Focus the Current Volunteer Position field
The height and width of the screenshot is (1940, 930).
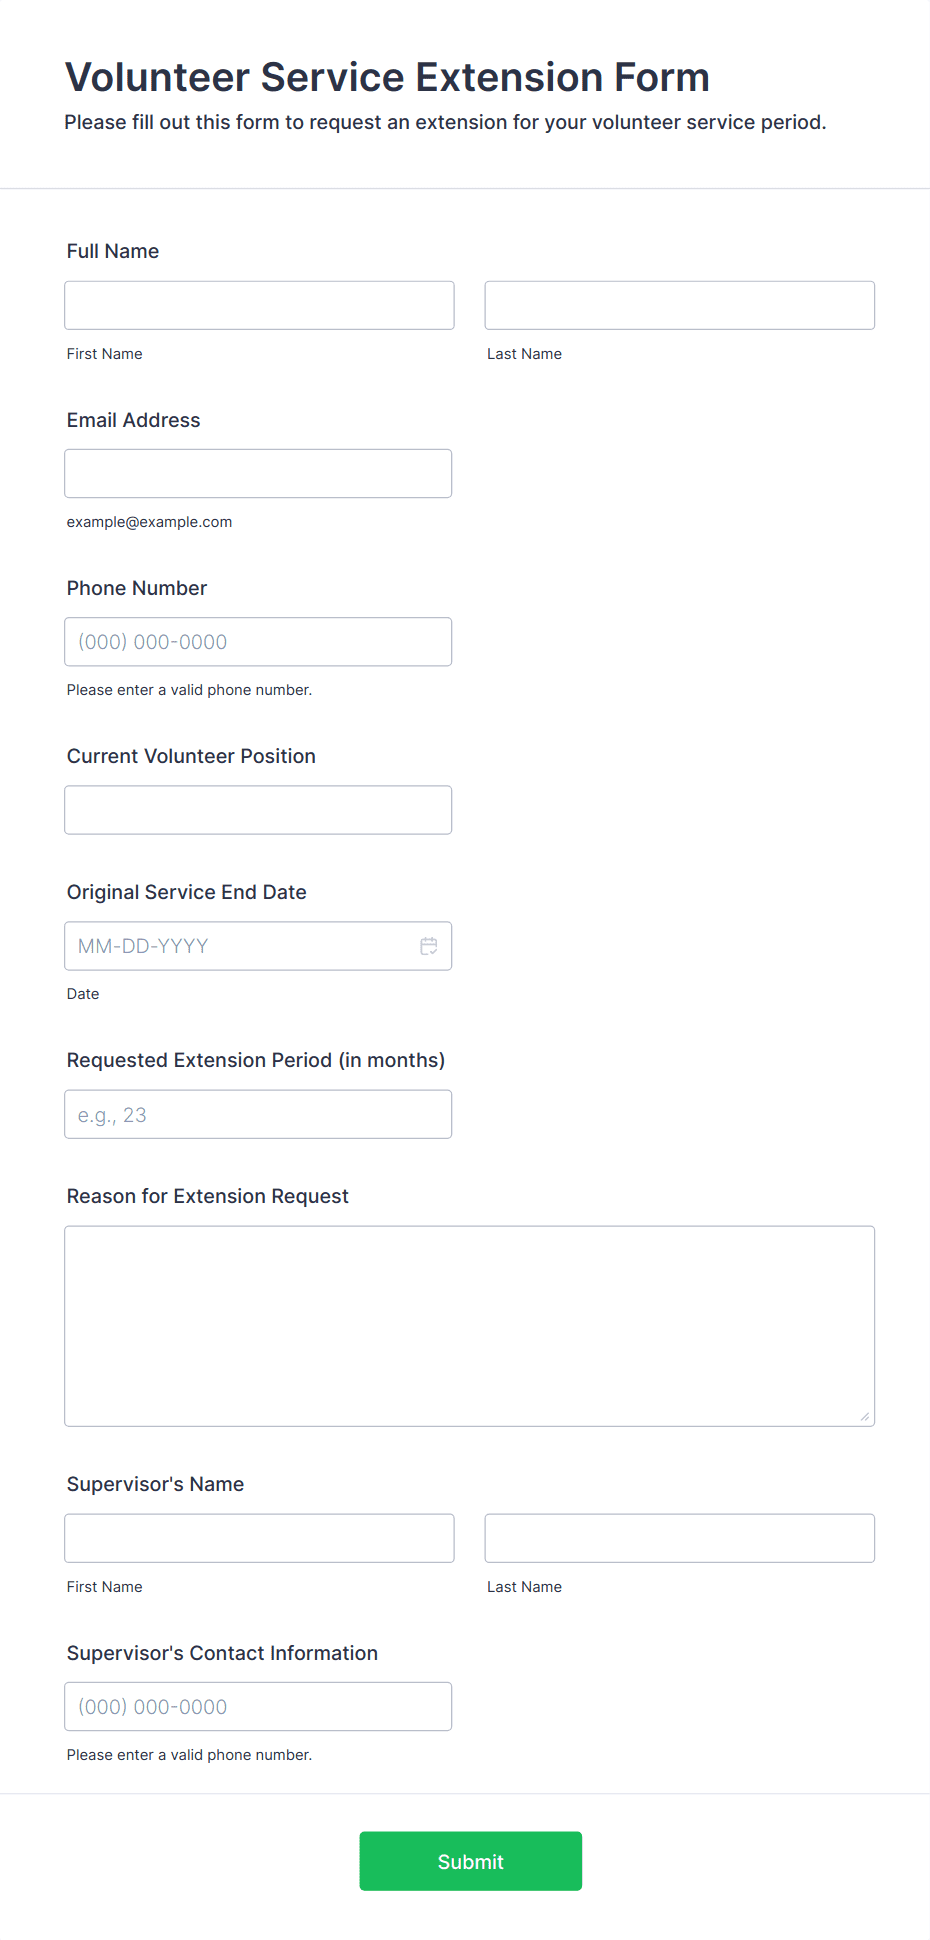point(258,810)
